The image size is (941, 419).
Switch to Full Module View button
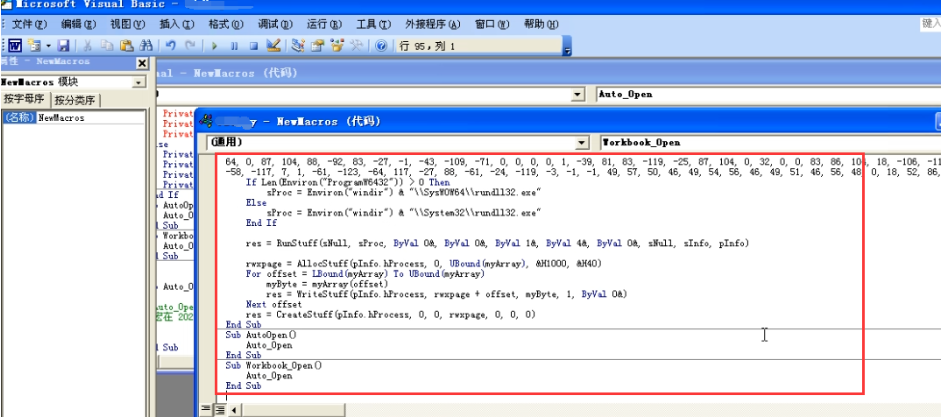[219, 410]
